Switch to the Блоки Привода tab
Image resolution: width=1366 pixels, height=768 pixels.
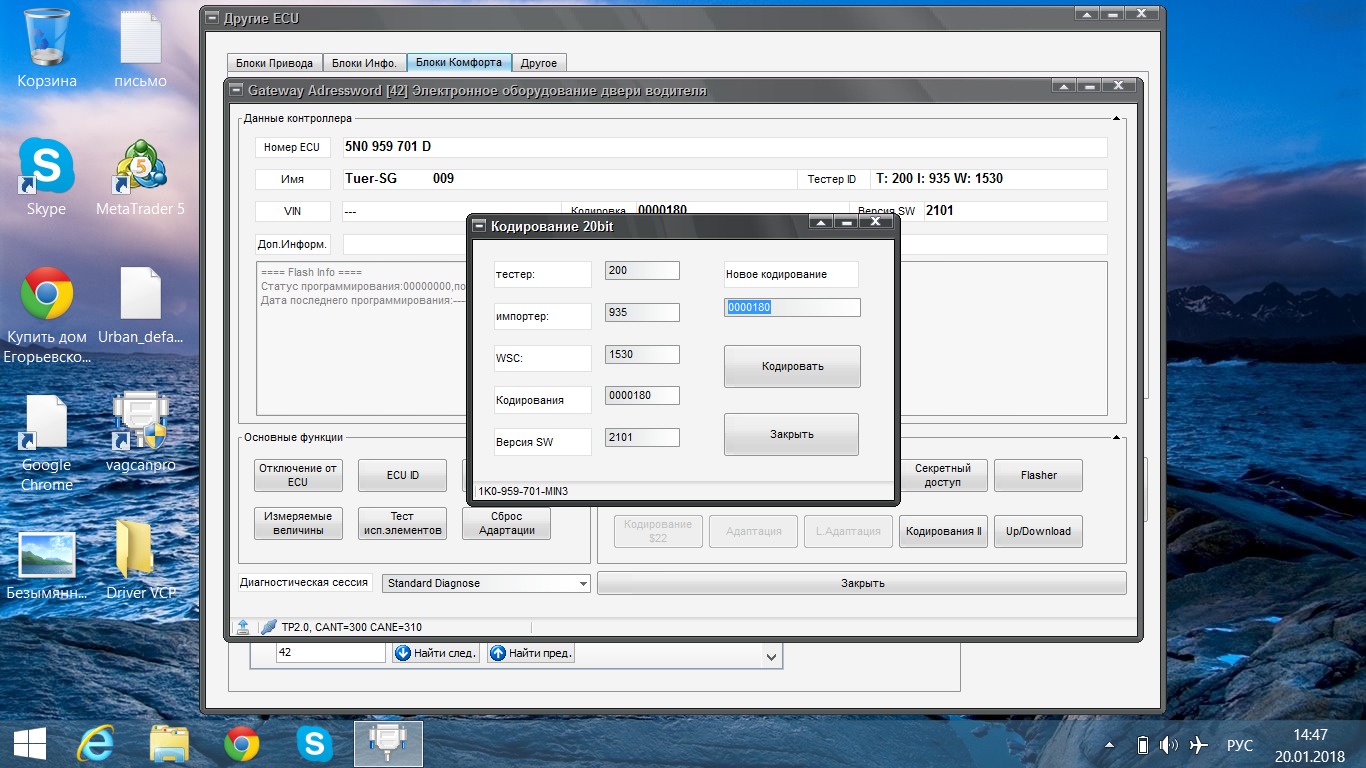click(x=274, y=63)
